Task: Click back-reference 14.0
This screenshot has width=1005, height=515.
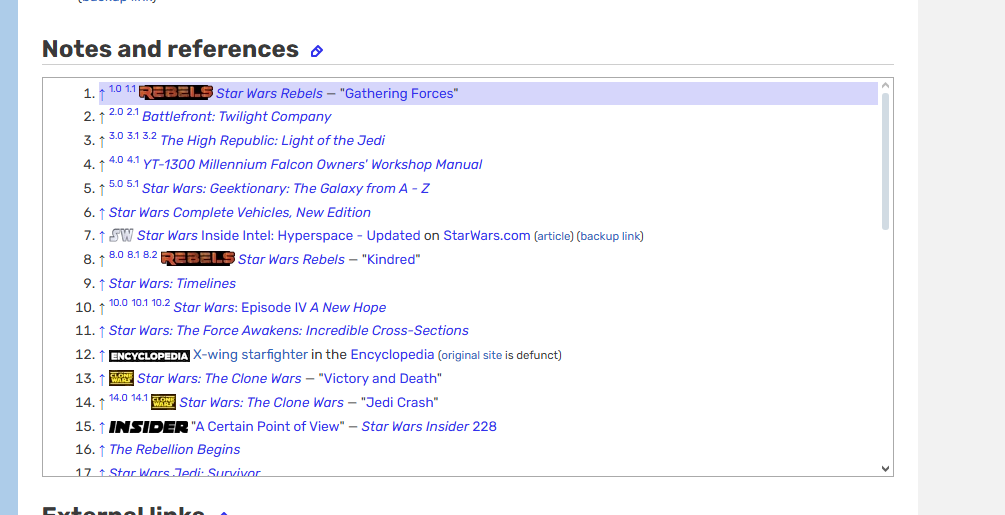Action: tap(119, 398)
